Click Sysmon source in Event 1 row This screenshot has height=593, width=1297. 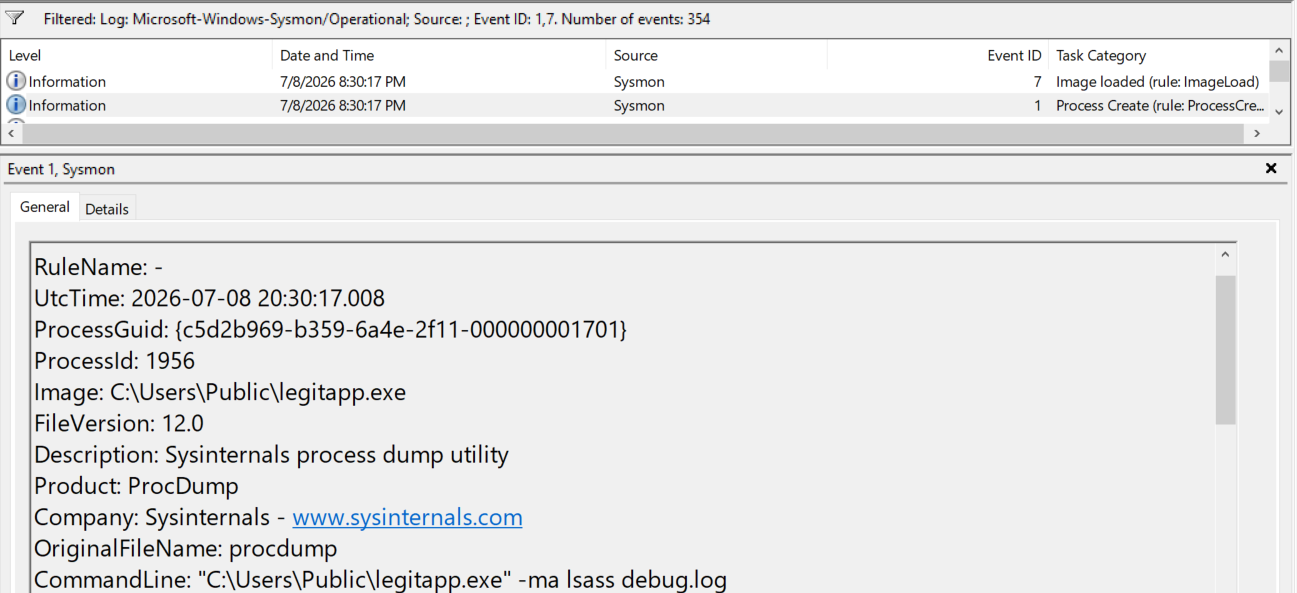click(639, 105)
